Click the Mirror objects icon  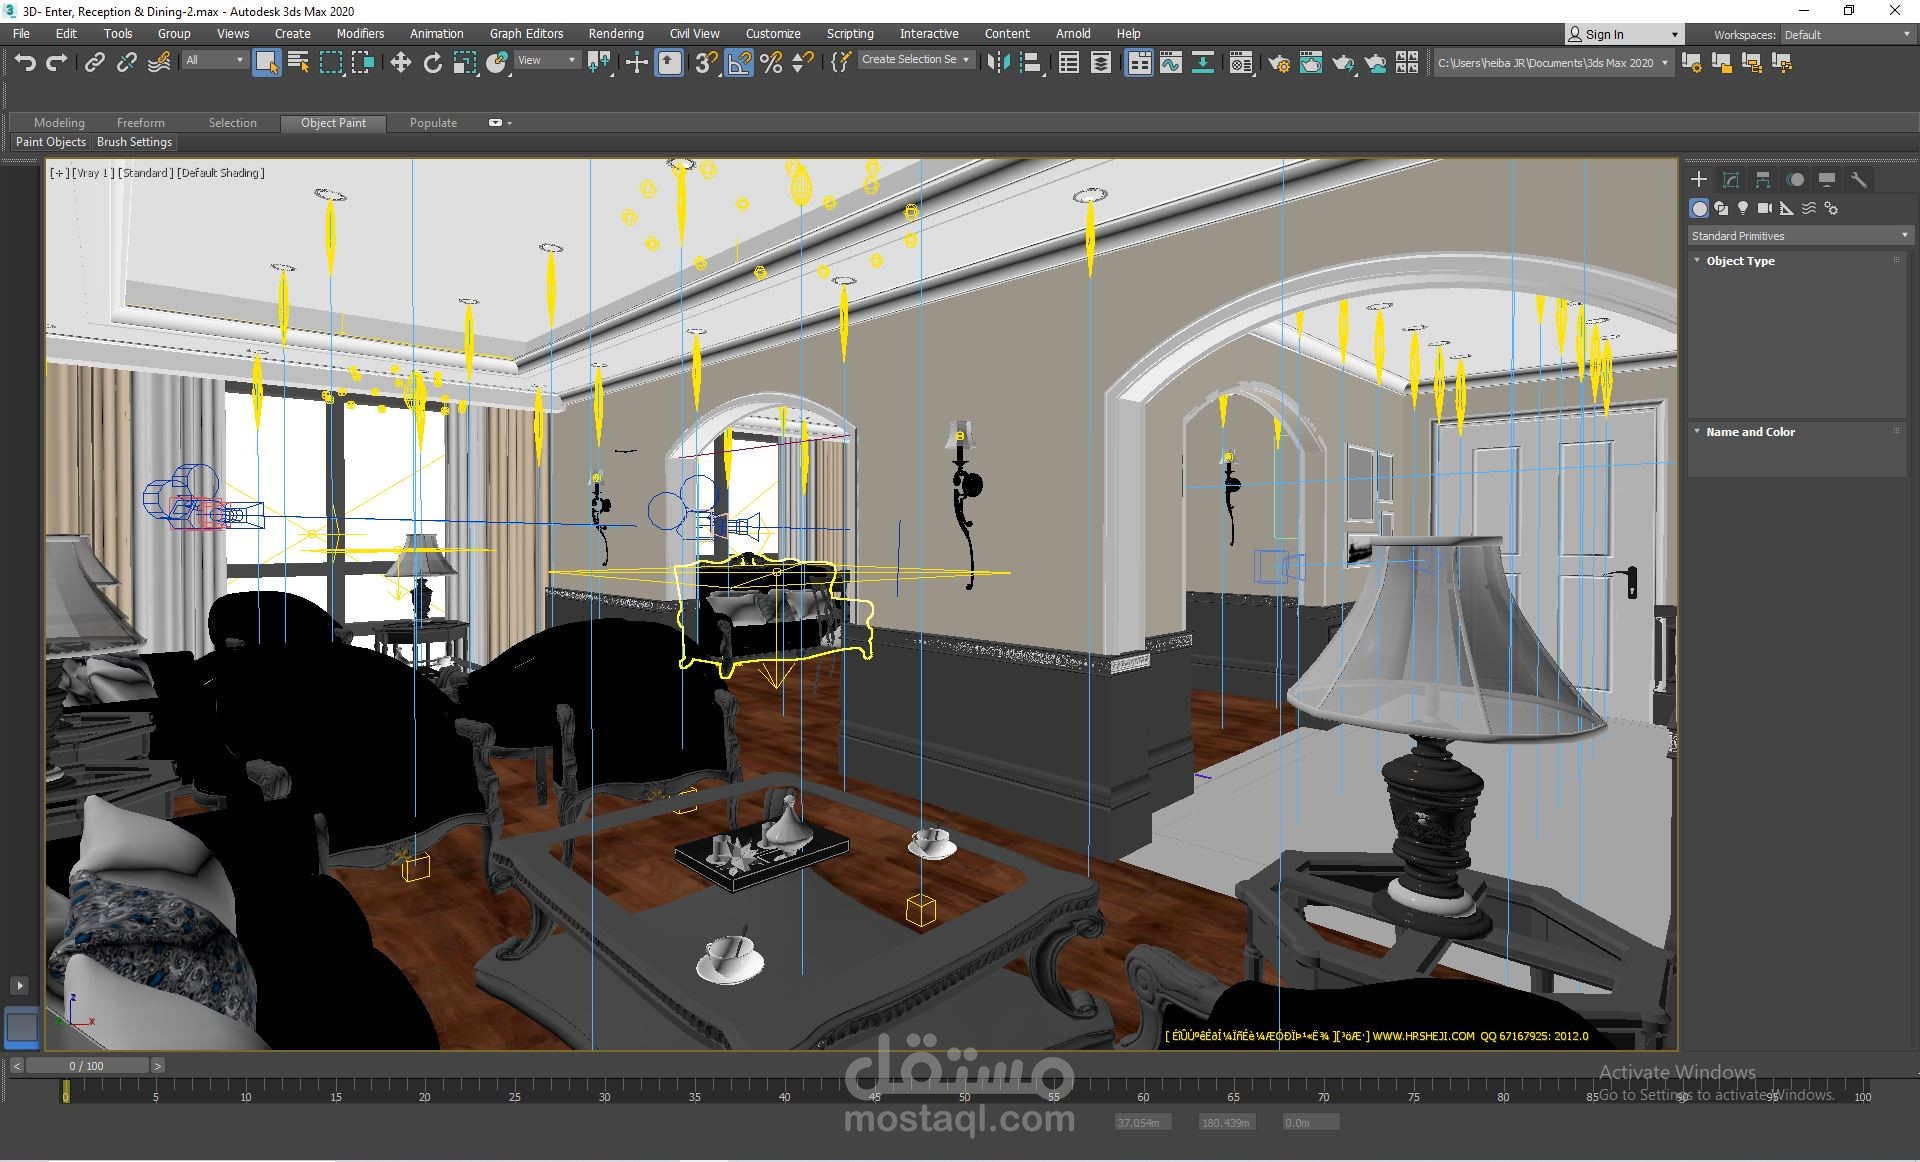point(997,63)
